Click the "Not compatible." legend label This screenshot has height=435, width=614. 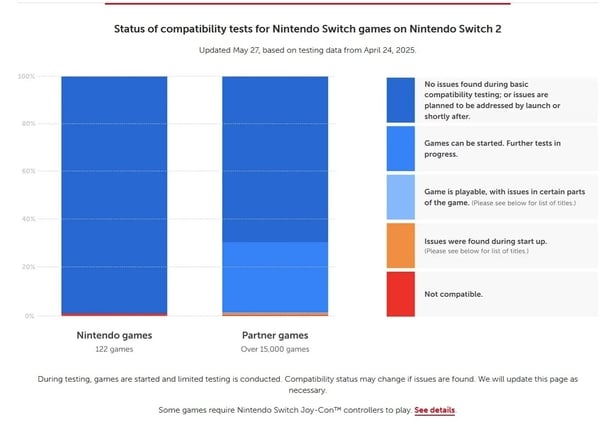(x=453, y=294)
